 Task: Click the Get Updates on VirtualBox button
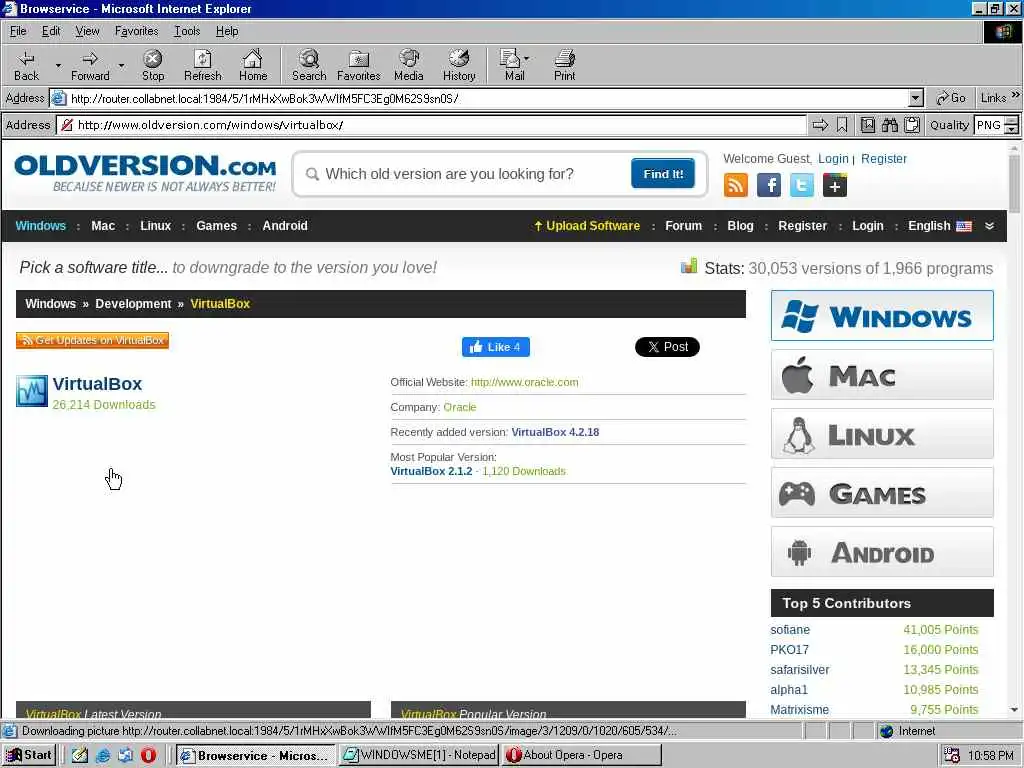pyautogui.click(x=92, y=340)
